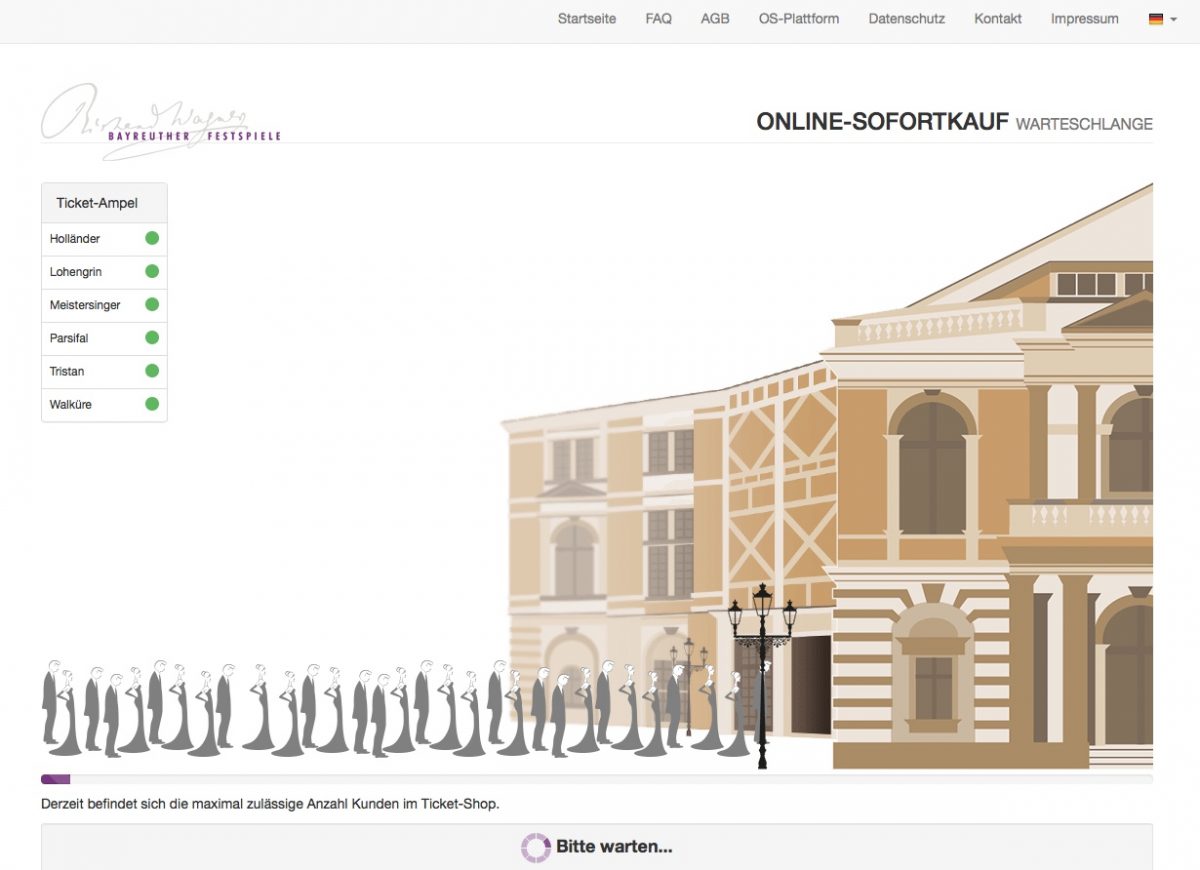Open the Impressum page
Viewport: 1200px width, 870px height.
click(1085, 18)
